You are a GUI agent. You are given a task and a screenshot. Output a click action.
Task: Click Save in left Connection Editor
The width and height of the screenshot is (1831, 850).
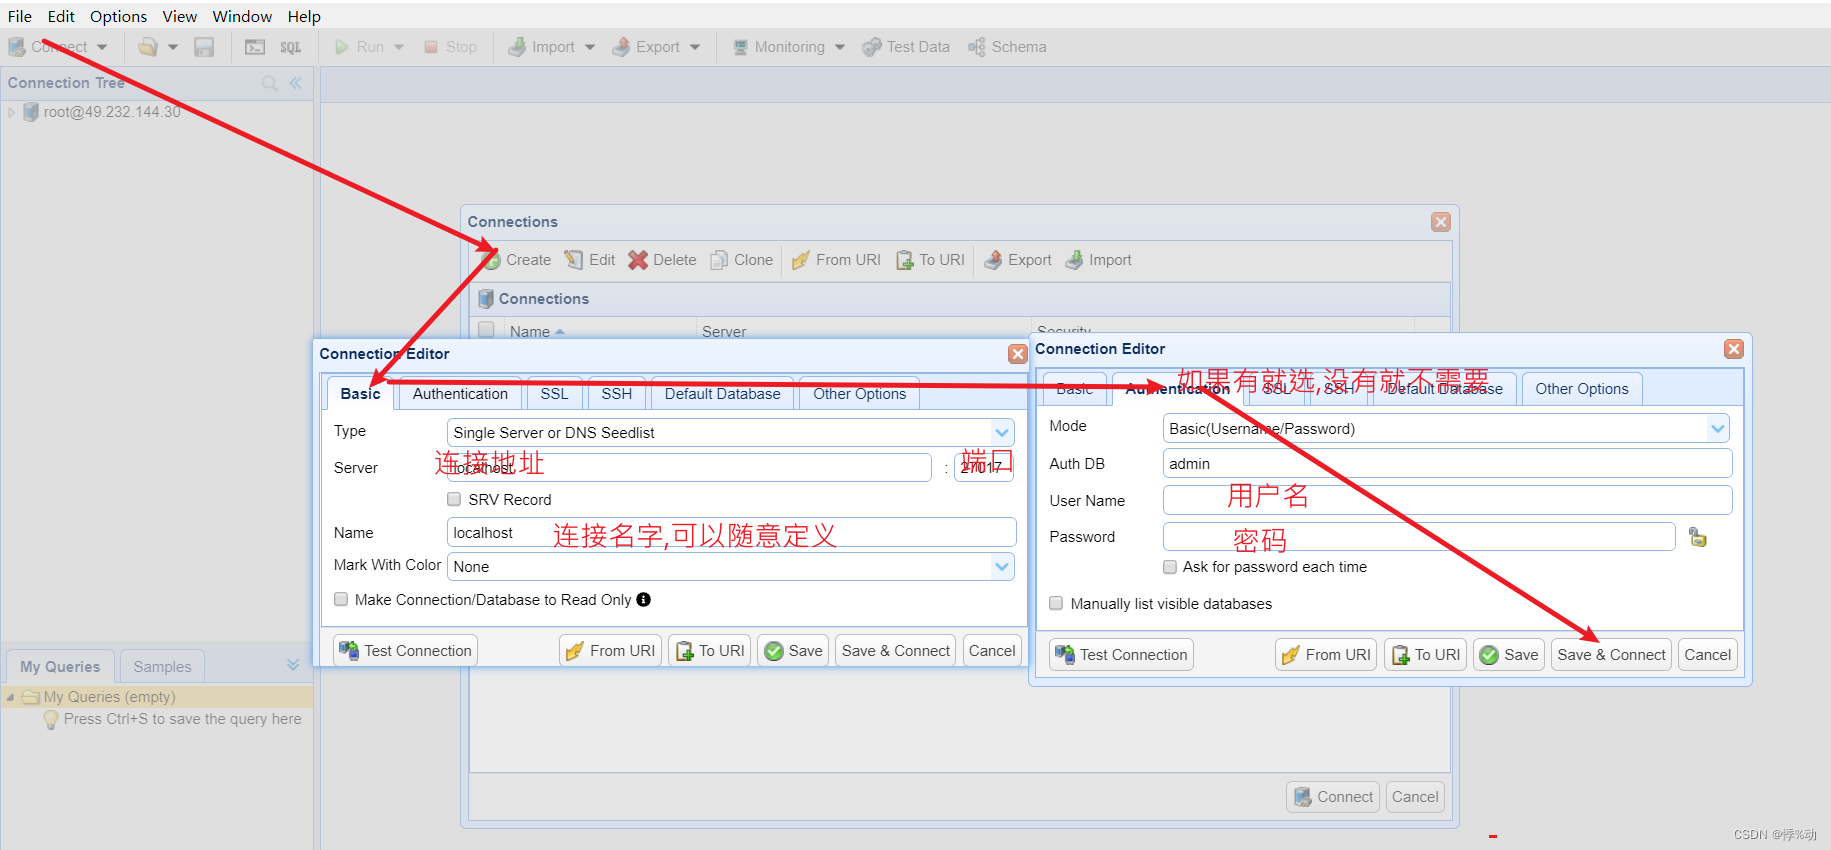pos(793,651)
